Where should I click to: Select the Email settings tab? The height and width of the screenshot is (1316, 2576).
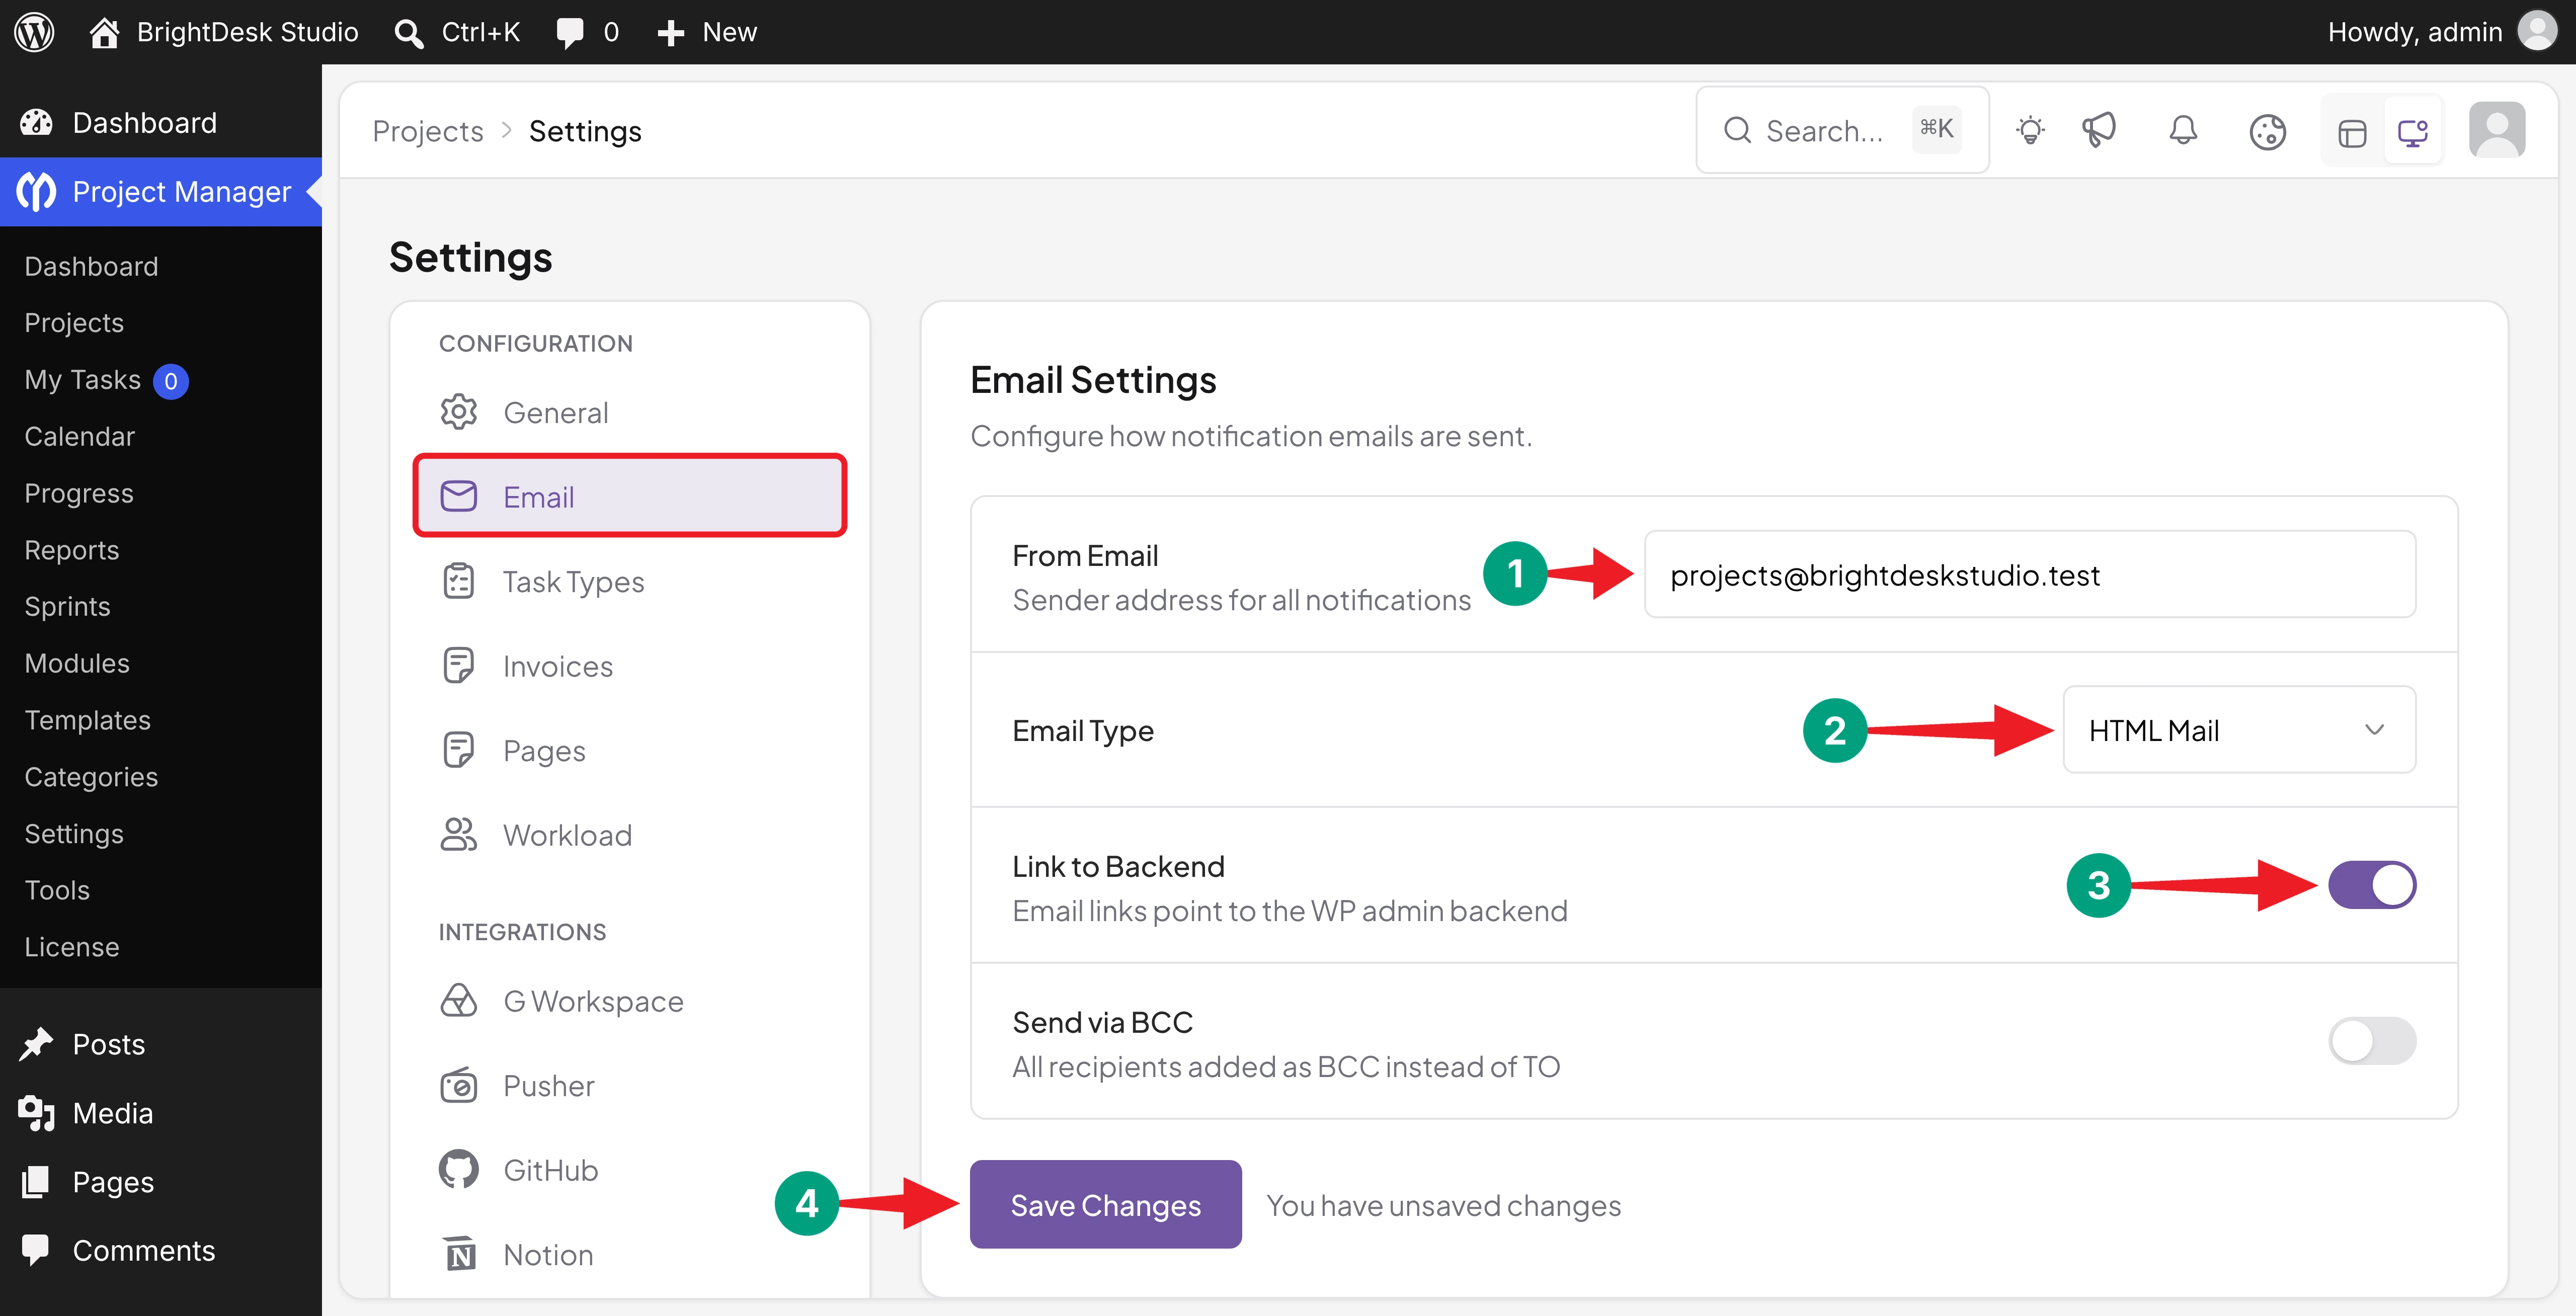[630, 496]
